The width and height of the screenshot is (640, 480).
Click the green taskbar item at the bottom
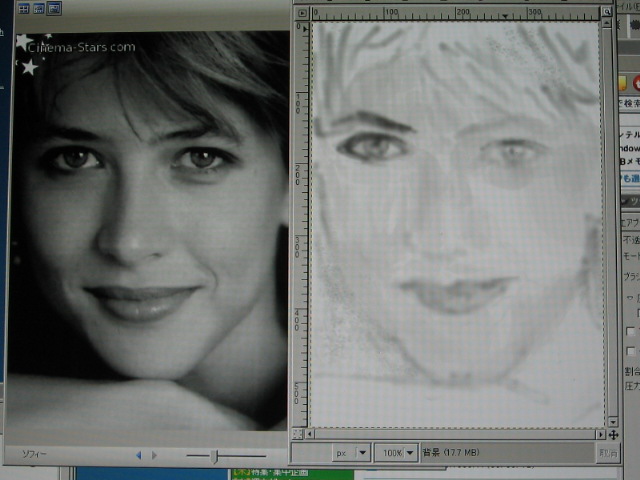coord(292,474)
